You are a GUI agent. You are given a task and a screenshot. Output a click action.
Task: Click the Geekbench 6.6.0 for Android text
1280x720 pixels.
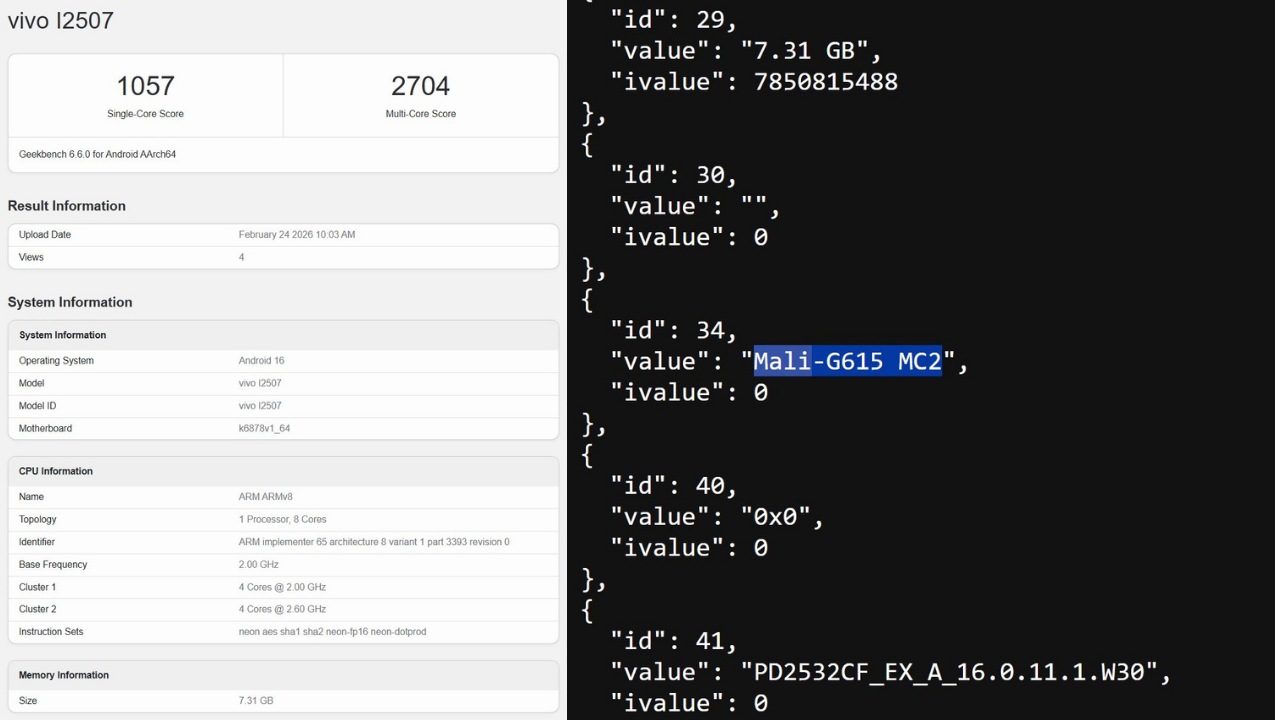pos(98,154)
